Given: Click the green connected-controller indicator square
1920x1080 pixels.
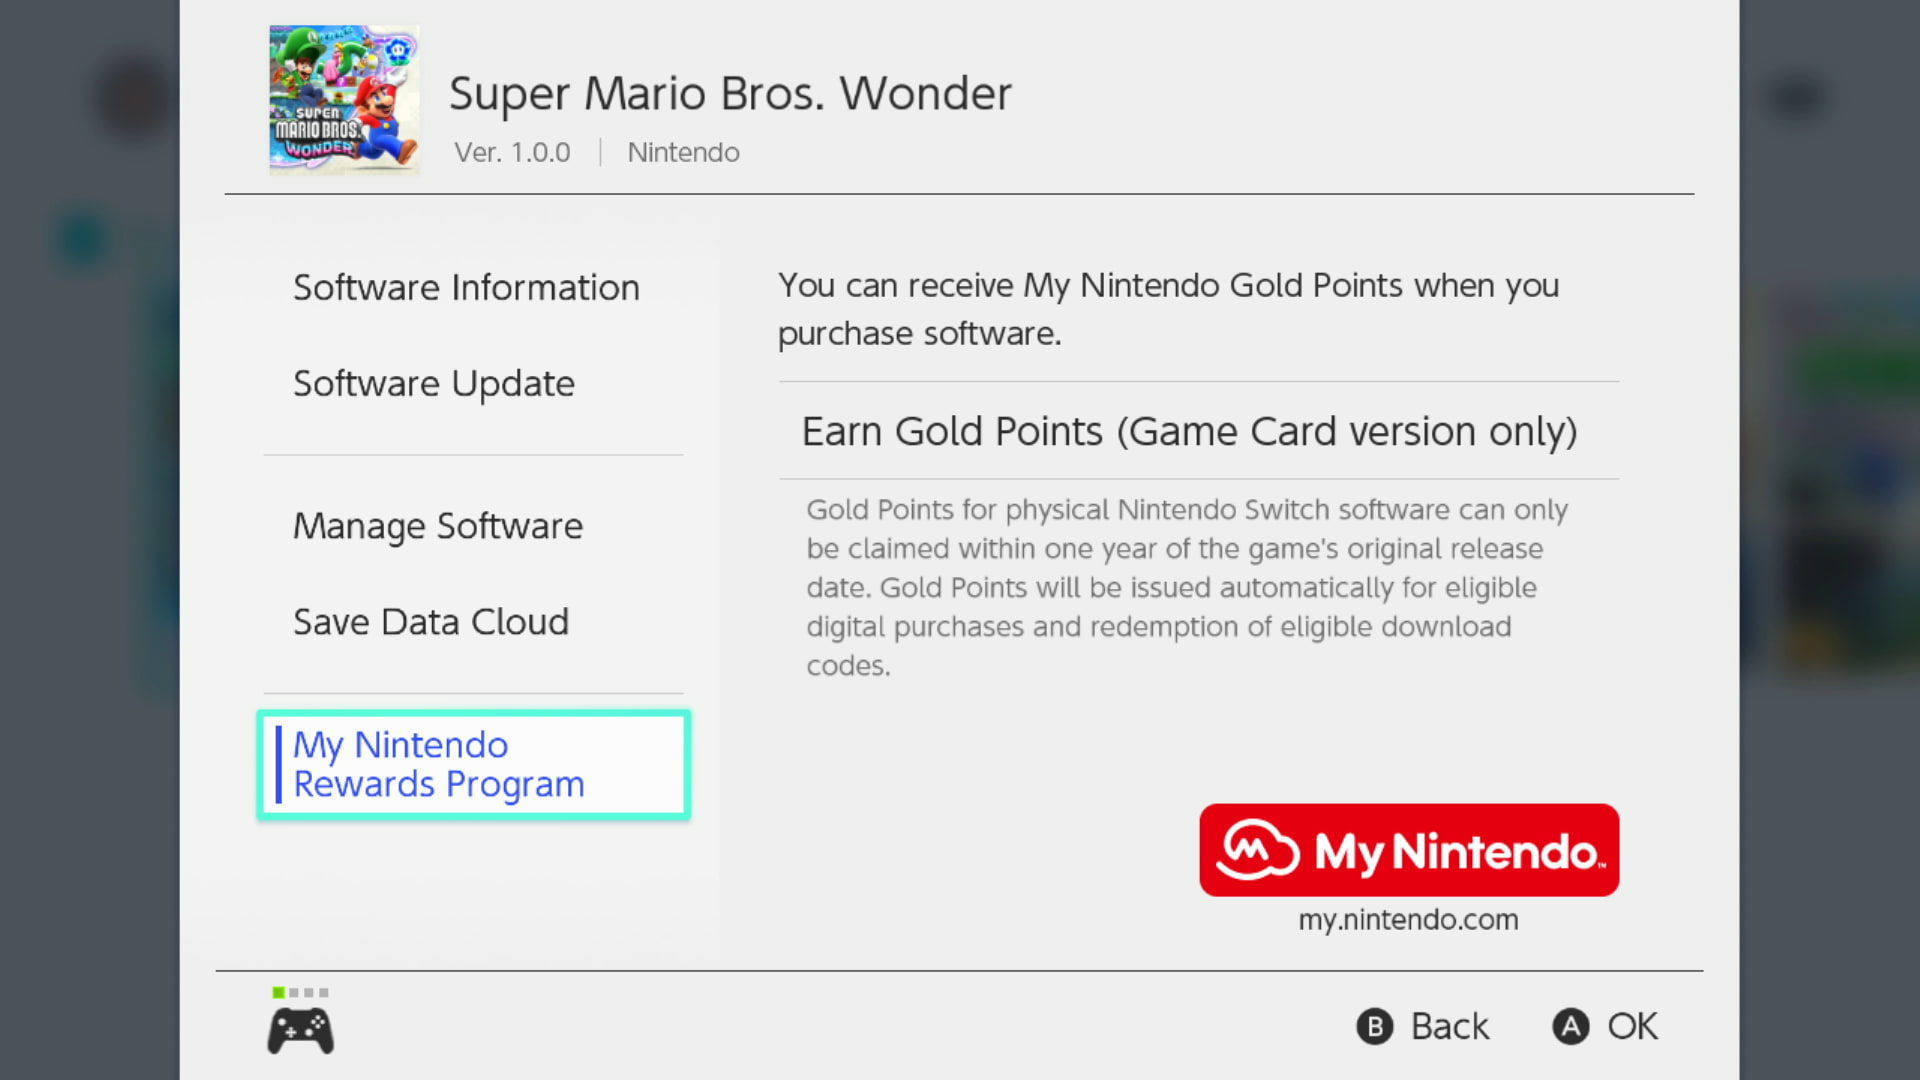Looking at the screenshot, I should [278, 993].
